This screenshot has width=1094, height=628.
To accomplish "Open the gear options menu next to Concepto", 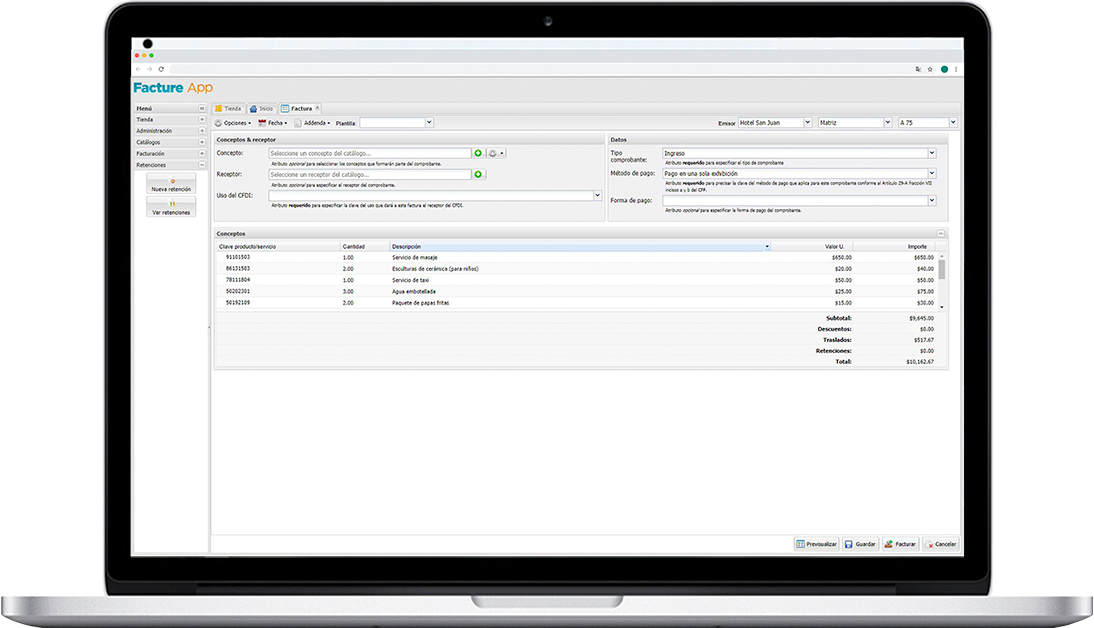I will [496, 153].
